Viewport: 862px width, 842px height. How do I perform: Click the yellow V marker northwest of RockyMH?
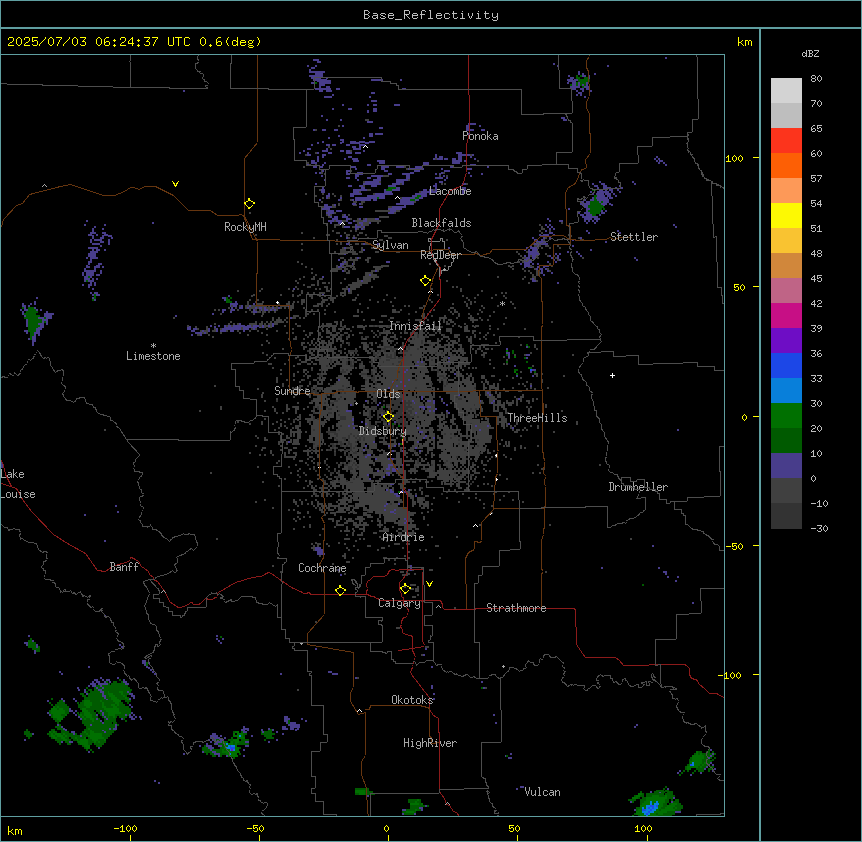click(x=175, y=184)
